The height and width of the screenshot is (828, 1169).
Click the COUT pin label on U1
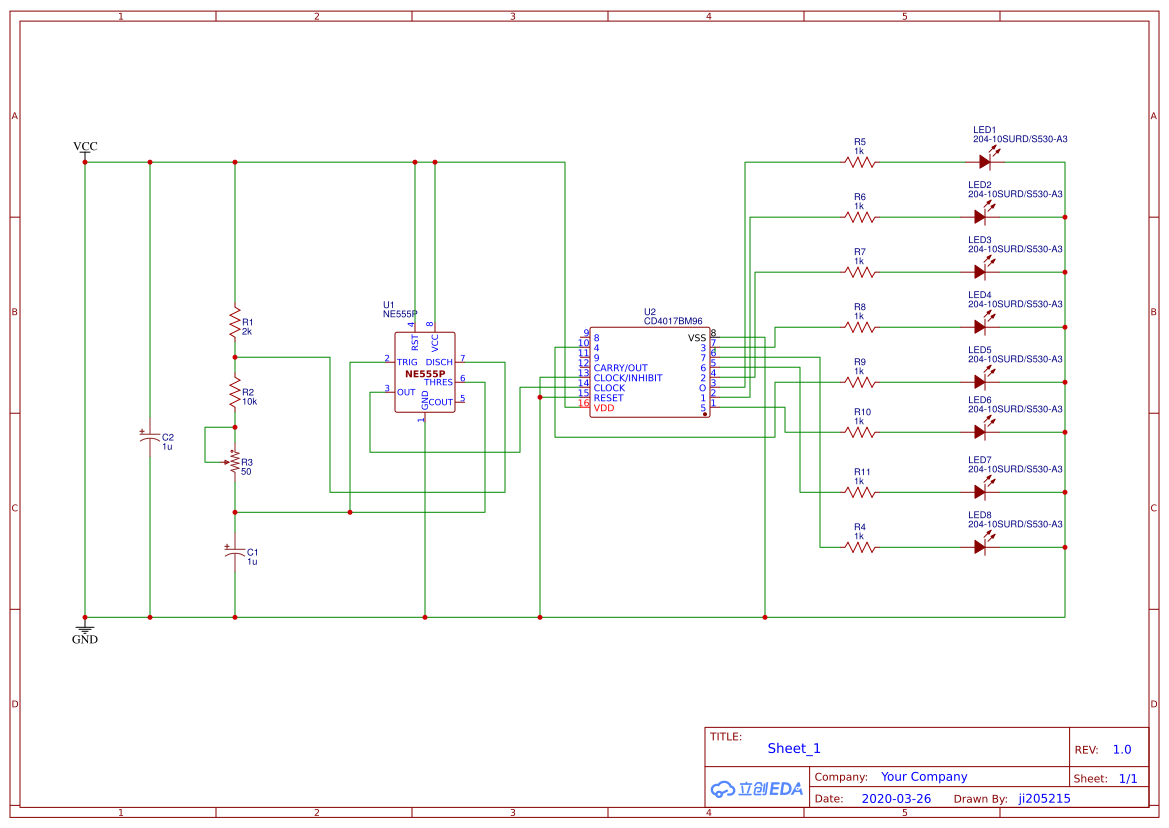440,402
